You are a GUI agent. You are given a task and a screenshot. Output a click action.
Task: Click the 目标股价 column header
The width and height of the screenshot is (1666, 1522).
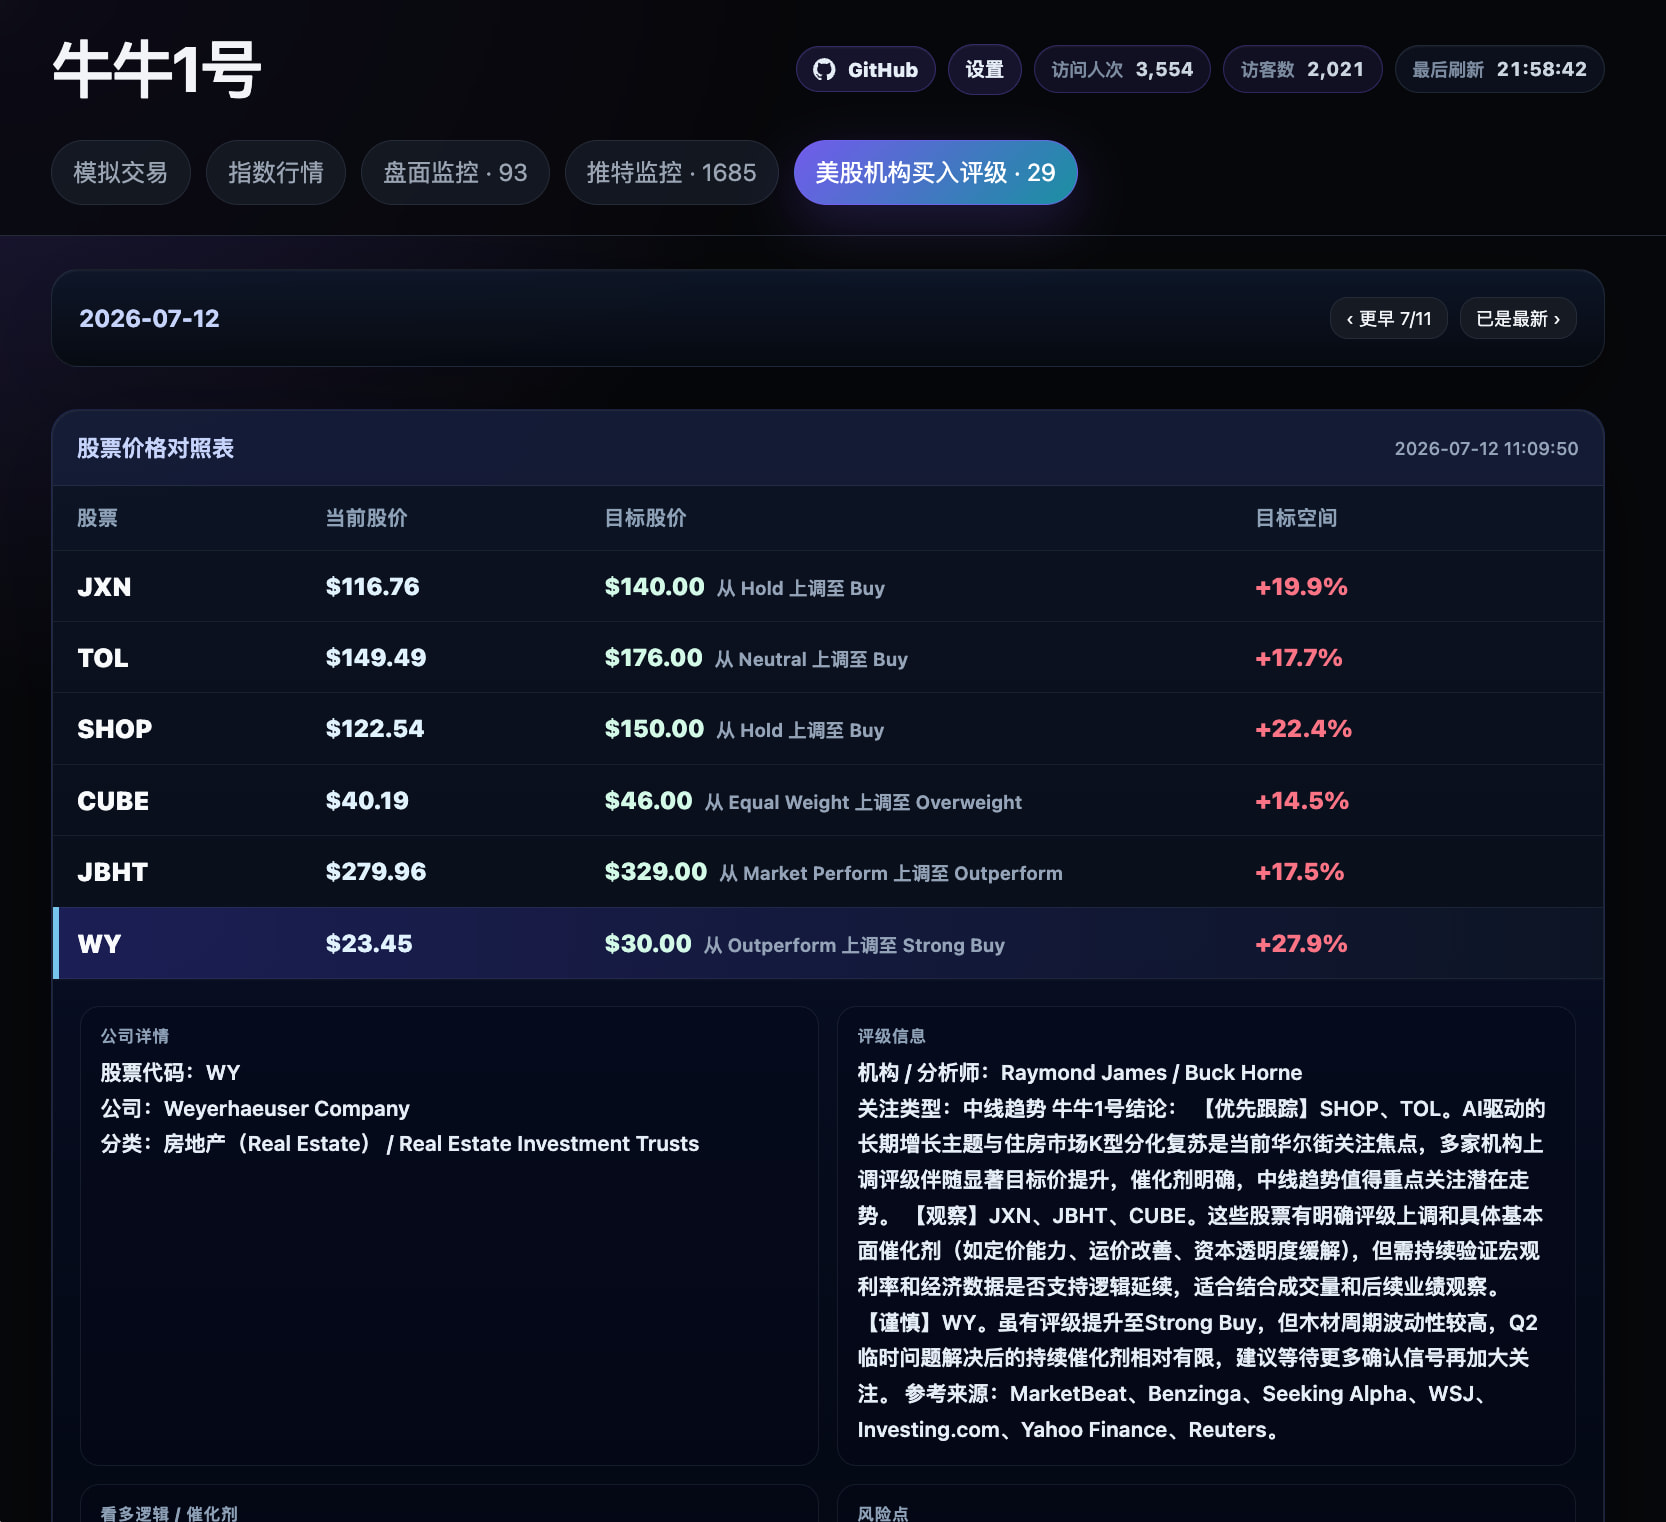(645, 518)
